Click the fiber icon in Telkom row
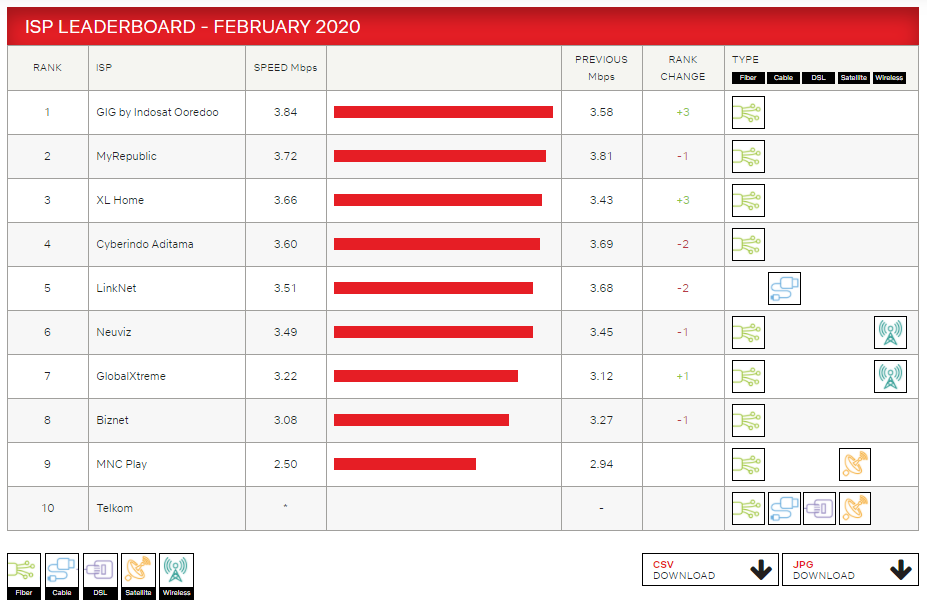Screen dimensions: 927x609 click(x=748, y=508)
